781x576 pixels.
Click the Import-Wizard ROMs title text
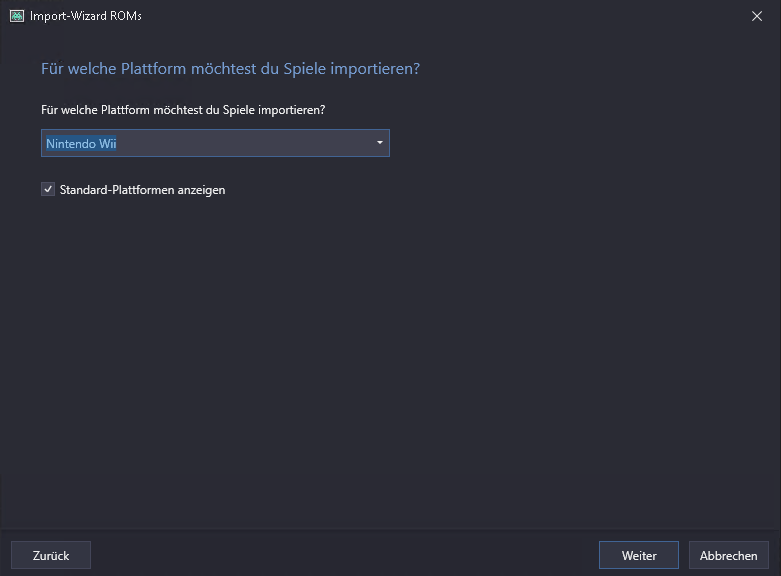tap(79, 16)
